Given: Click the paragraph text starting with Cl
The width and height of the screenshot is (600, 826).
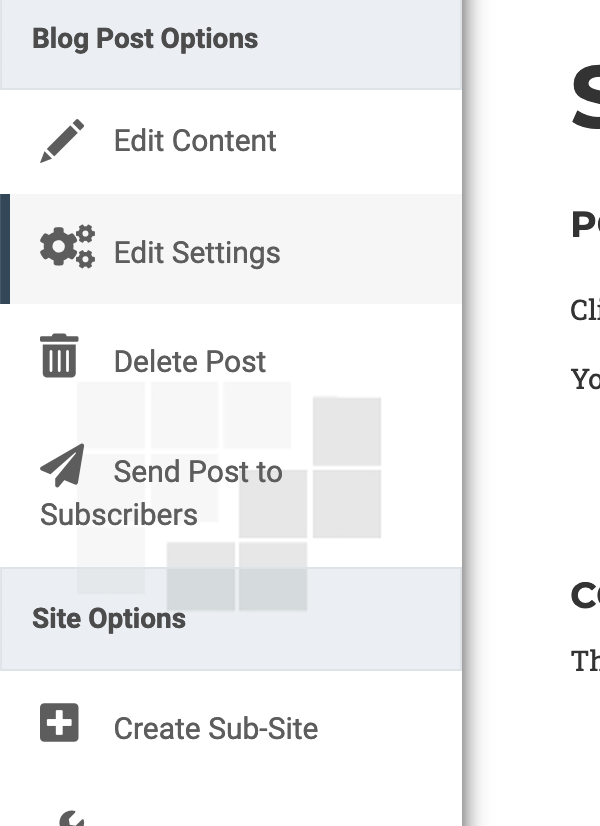Looking at the screenshot, I should [x=585, y=310].
